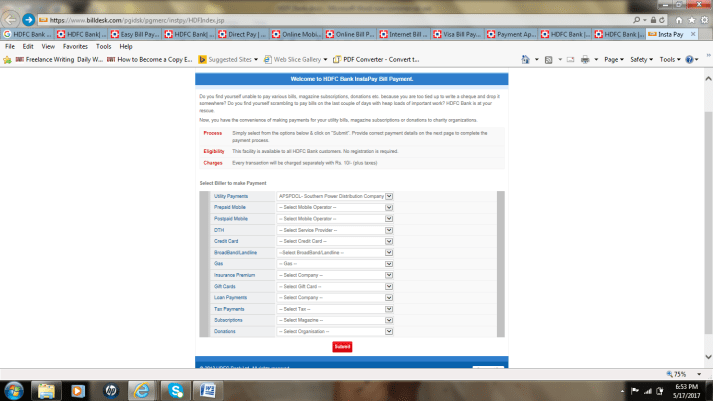
Task: Open the DTH service provider dropdown
Action: click(335, 230)
